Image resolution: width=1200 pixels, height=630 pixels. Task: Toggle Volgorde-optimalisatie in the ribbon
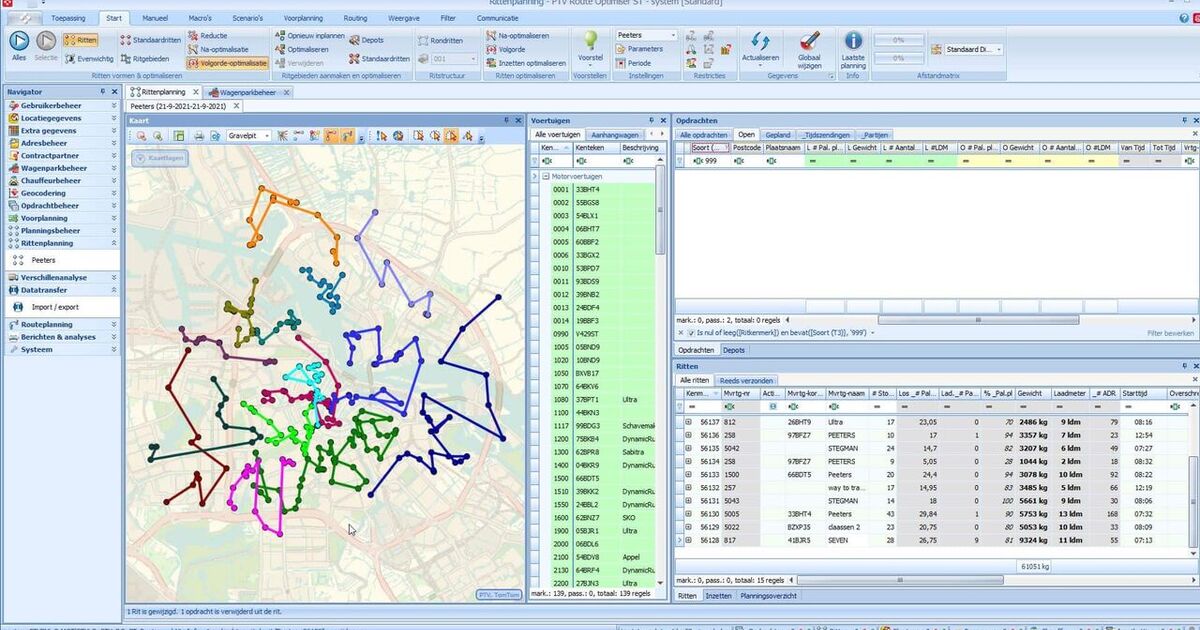[226, 62]
